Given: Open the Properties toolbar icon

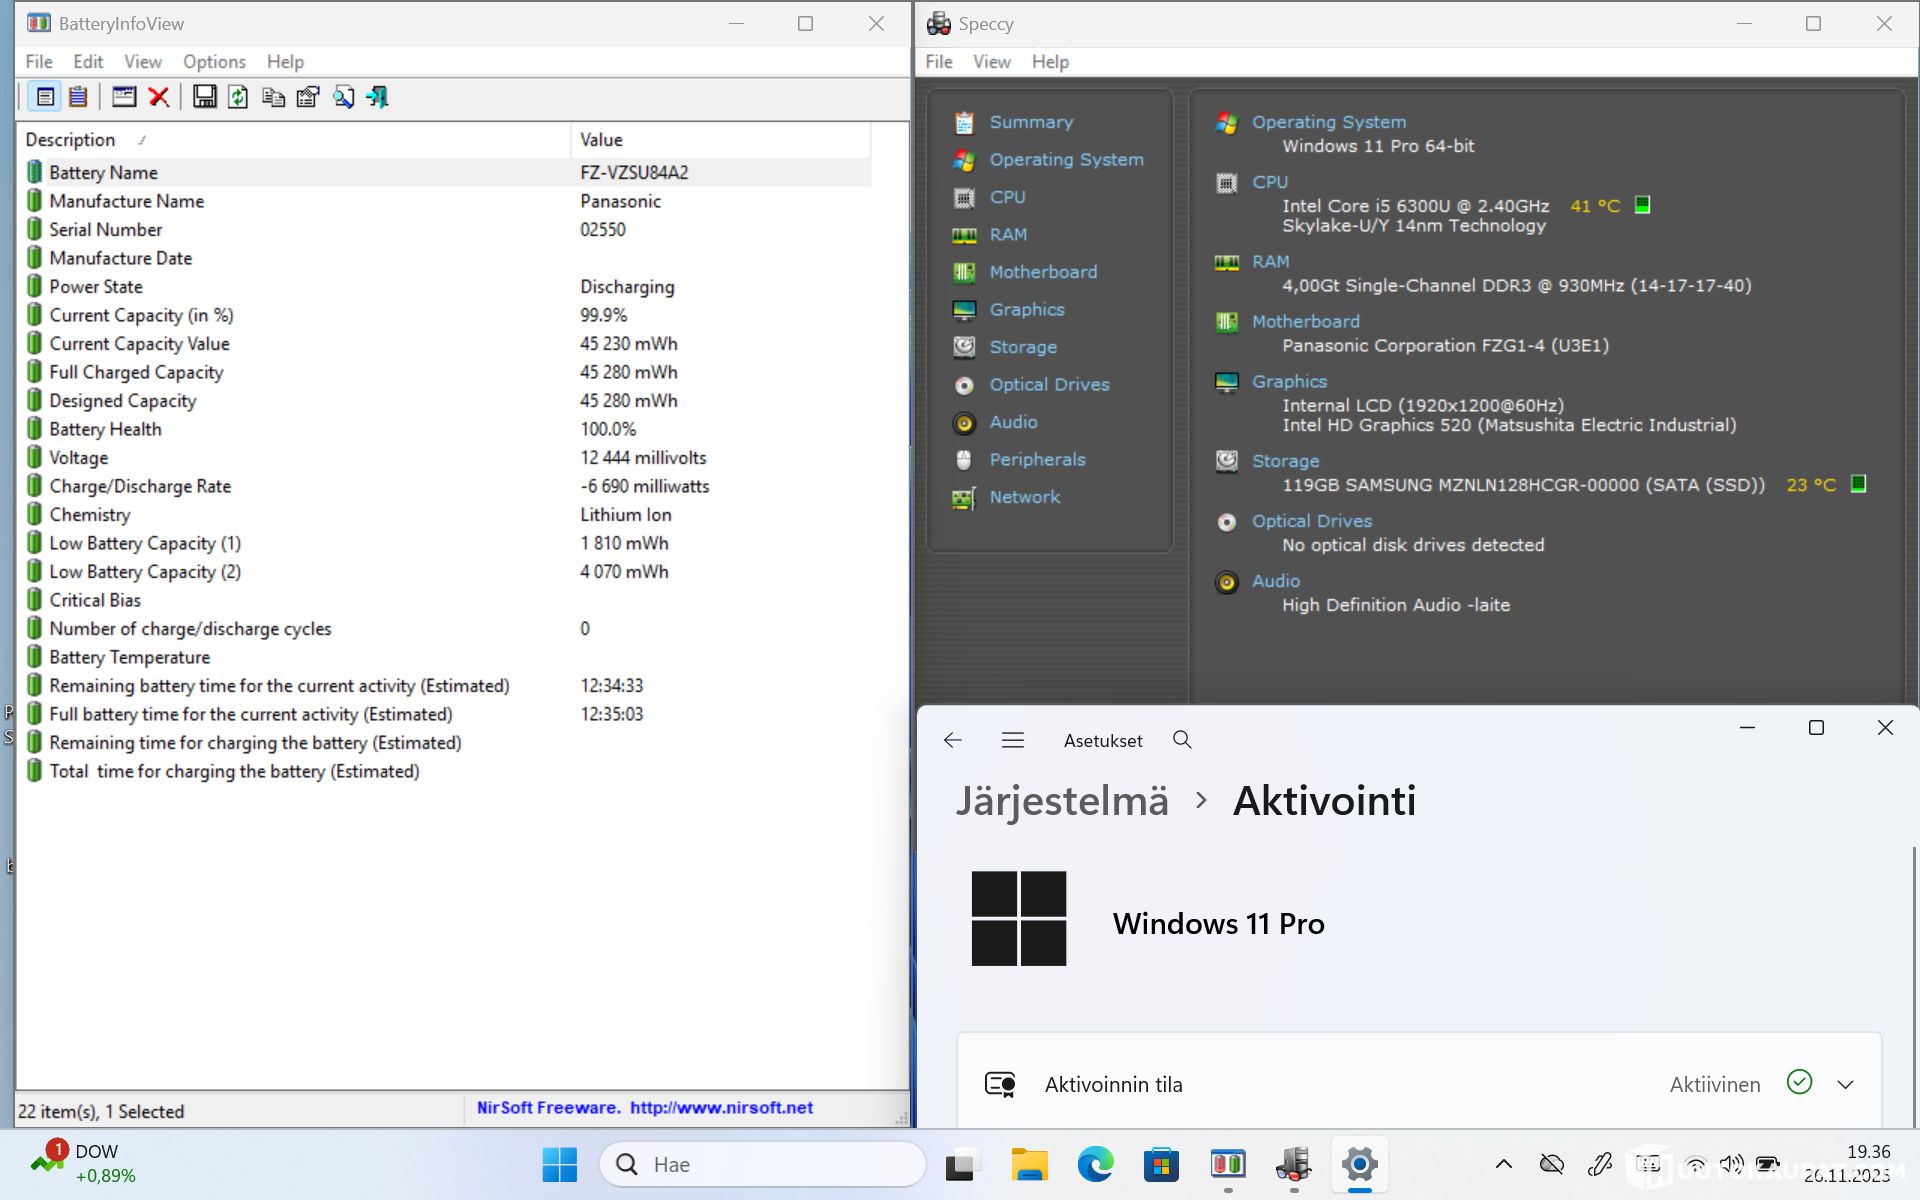Looking at the screenshot, I should pyautogui.click(x=308, y=97).
